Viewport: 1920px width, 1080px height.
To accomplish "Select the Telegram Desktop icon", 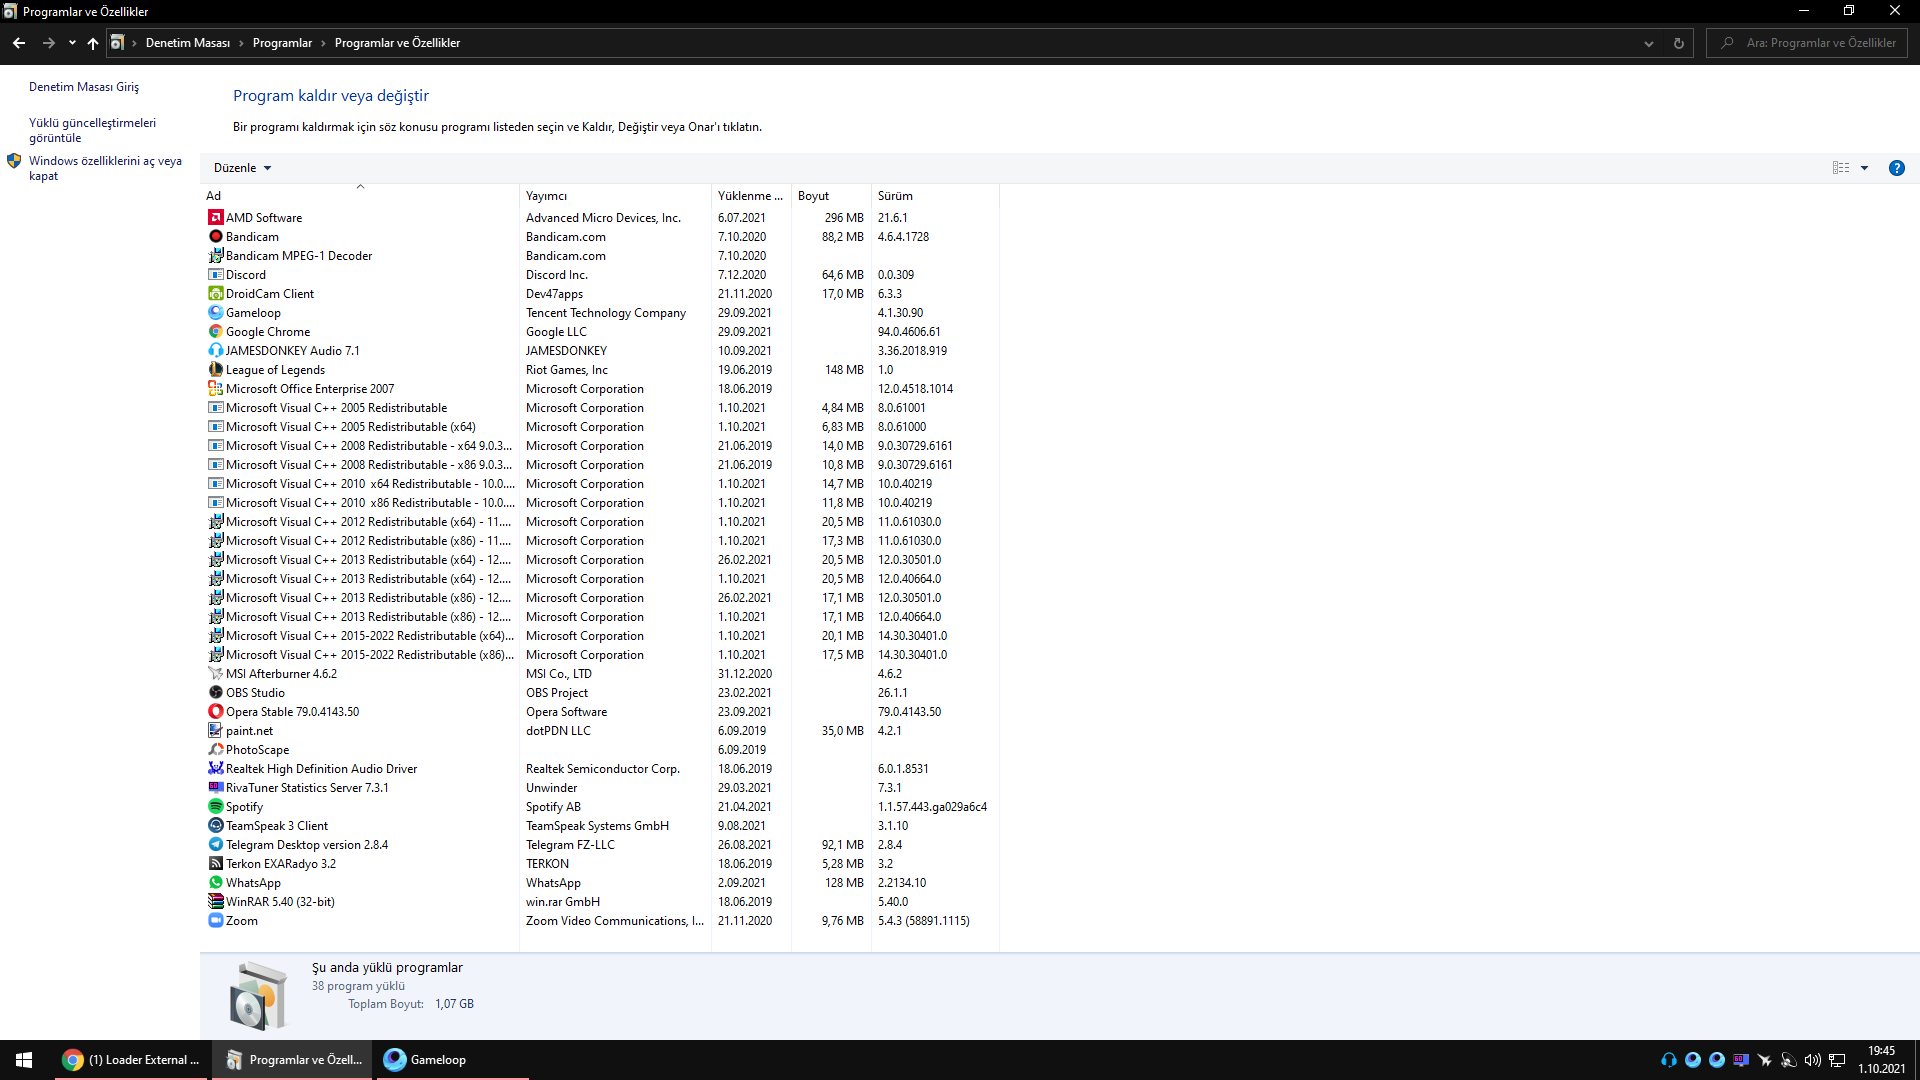I will click(215, 844).
